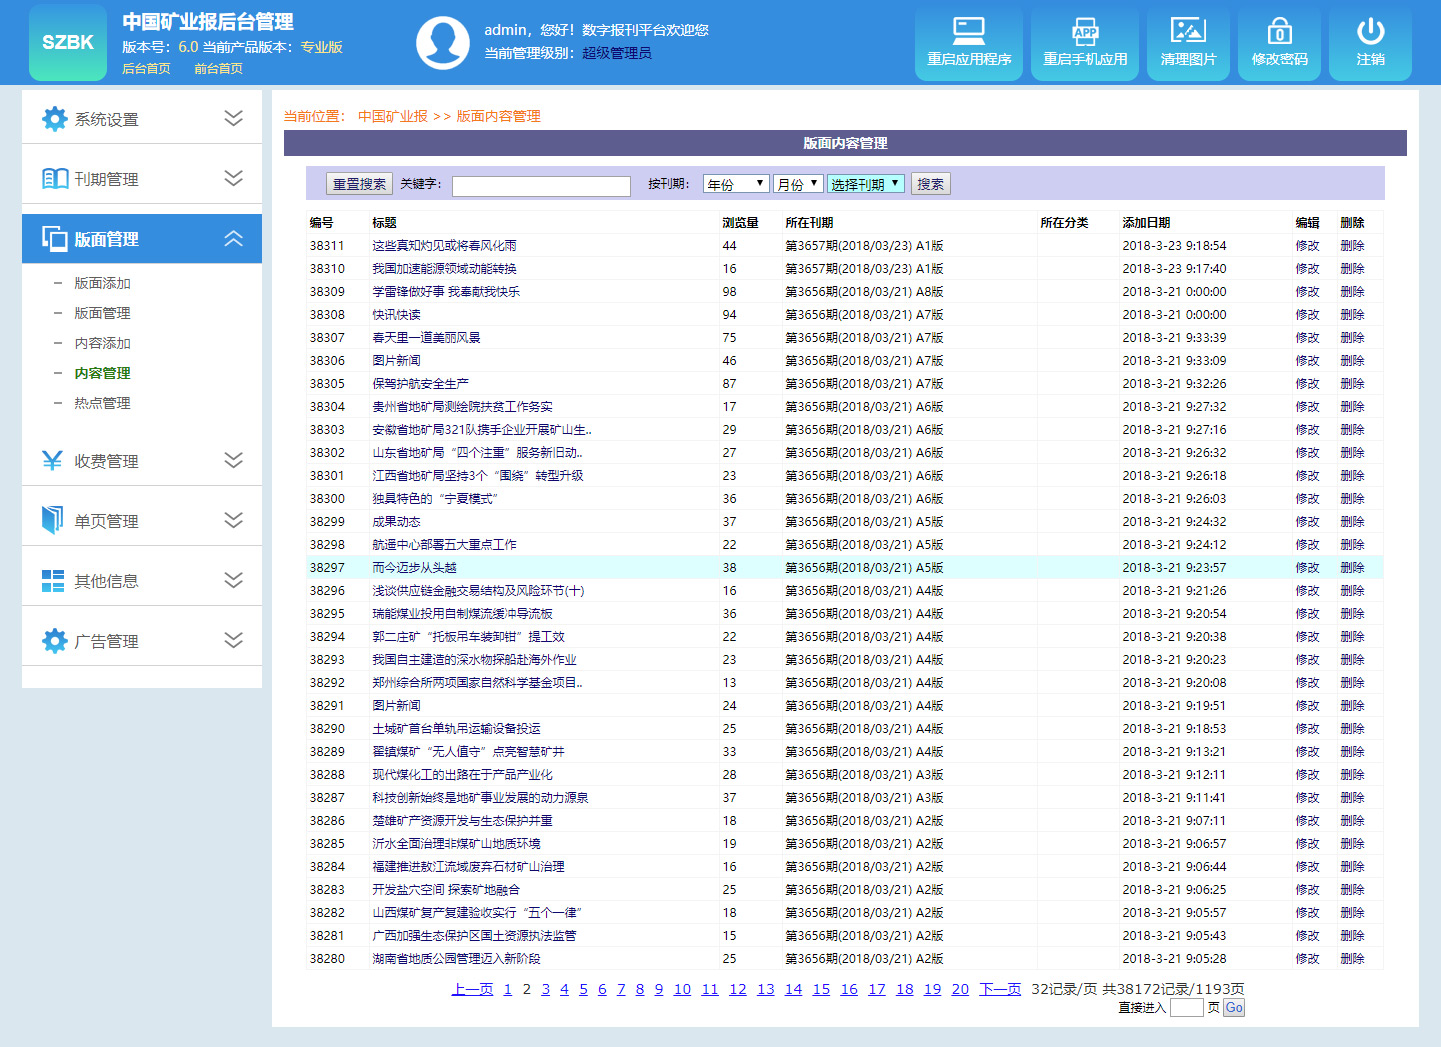Viewport: 1441px width, 1047px height.
Task: Click the 关键字 keyword input field
Action: click(541, 186)
